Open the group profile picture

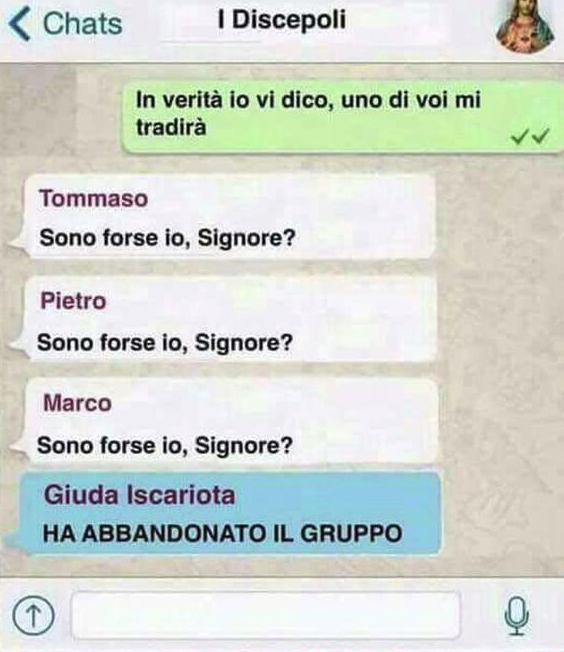point(526,26)
